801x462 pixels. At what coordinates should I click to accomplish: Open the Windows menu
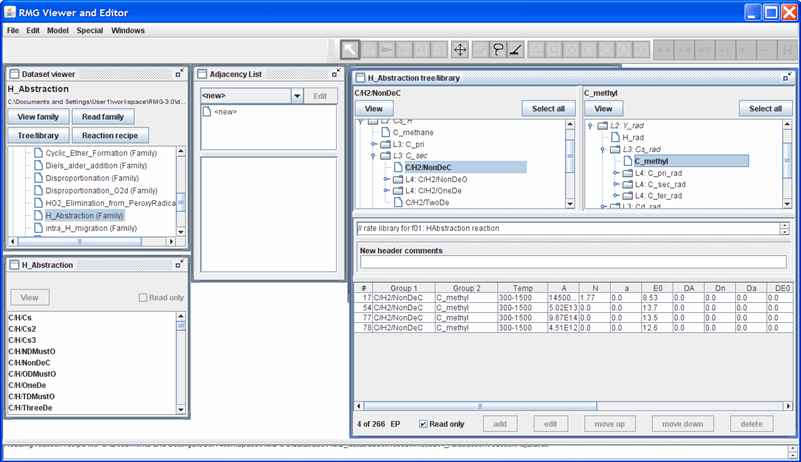[128, 30]
